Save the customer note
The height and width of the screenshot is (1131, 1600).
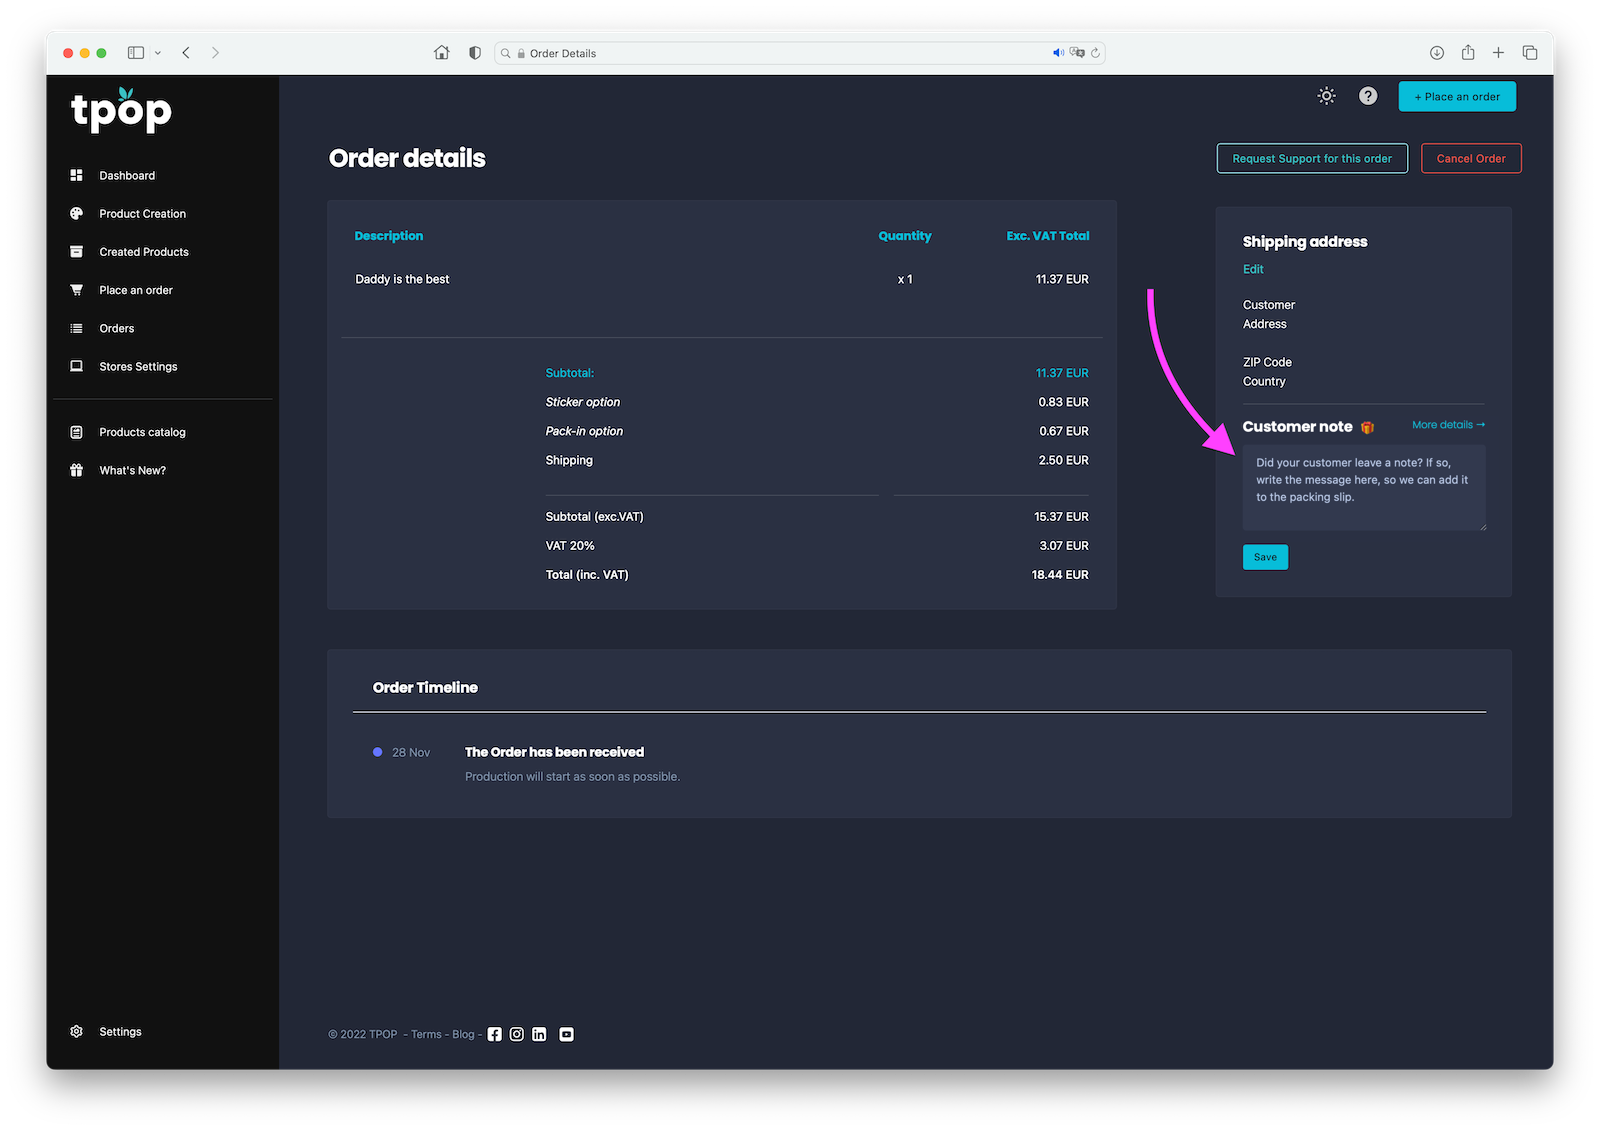[1265, 557]
